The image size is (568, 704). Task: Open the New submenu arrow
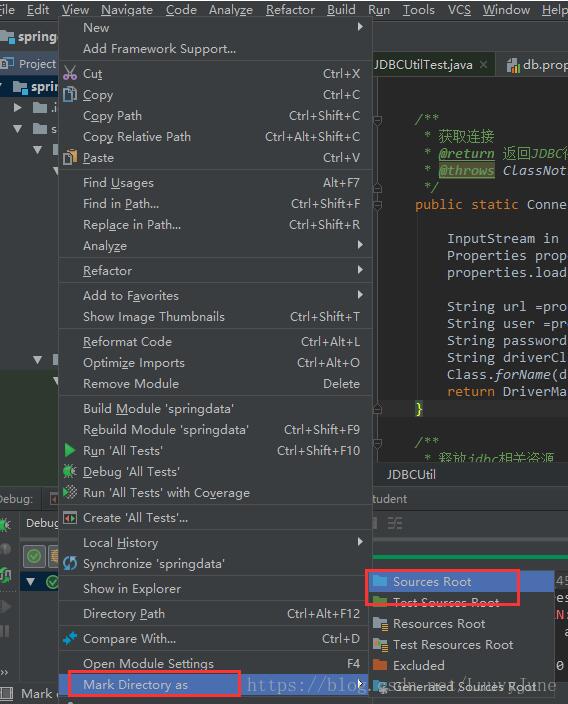[360, 27]
